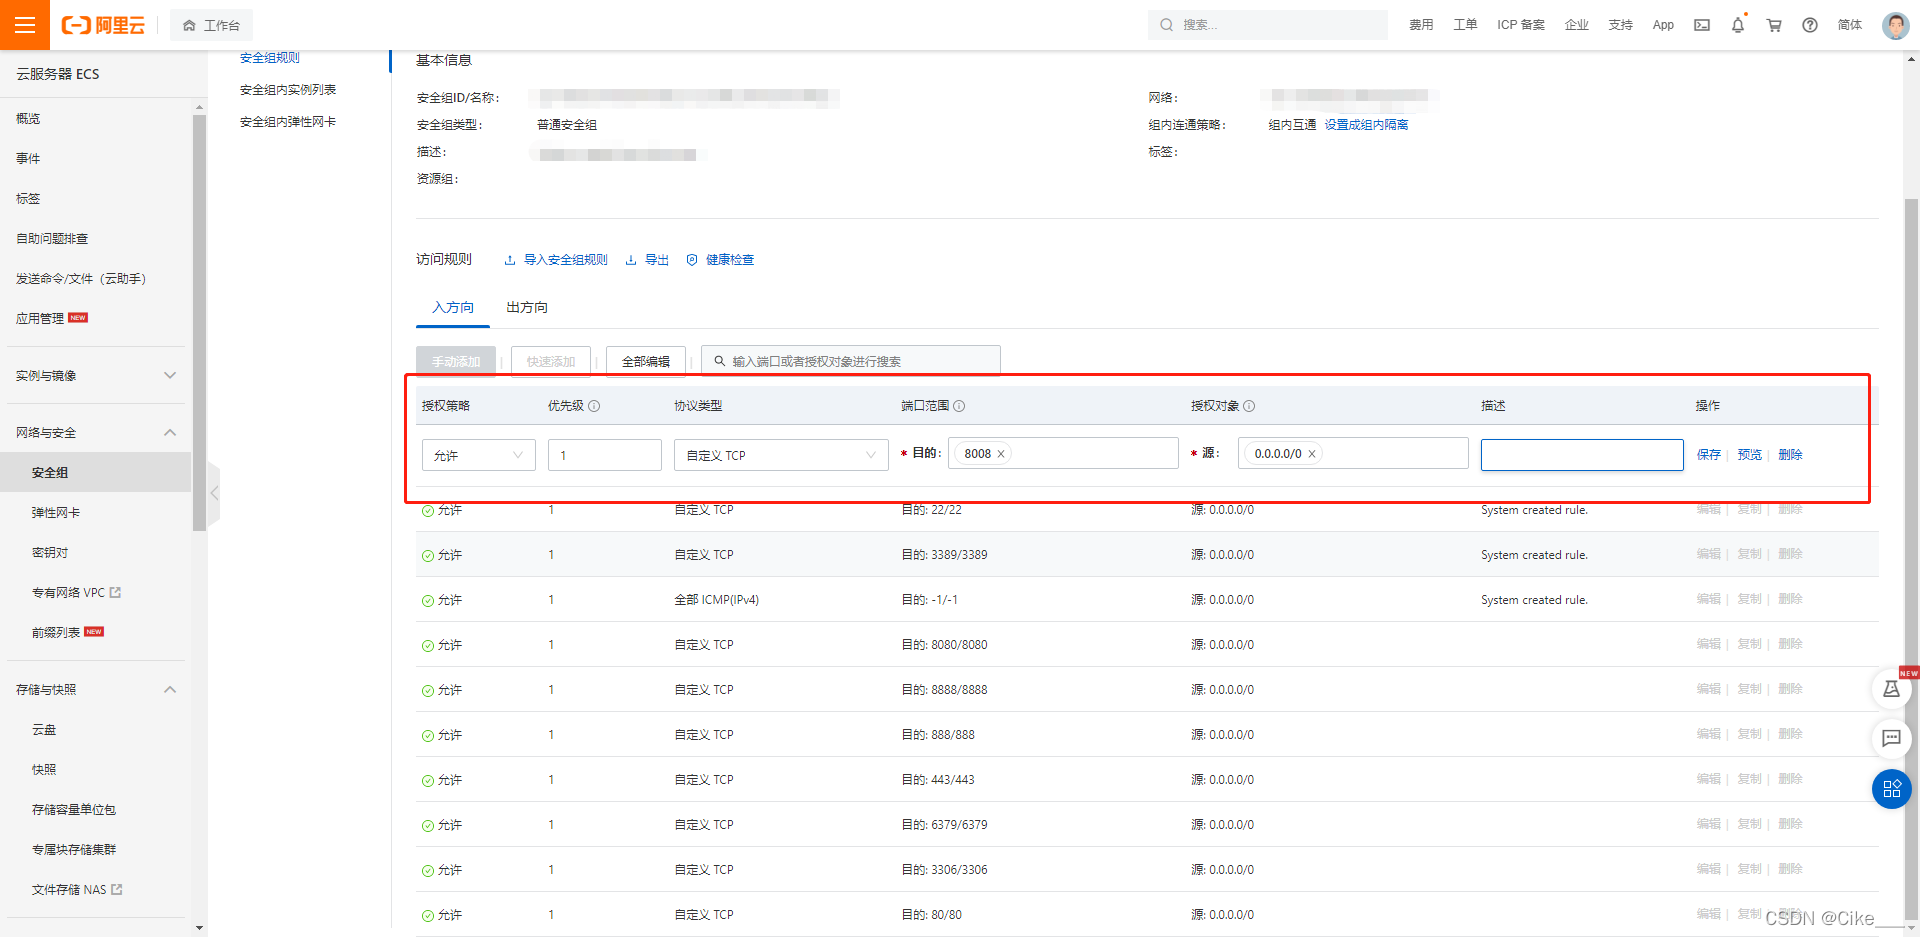Click 保存 to save the rule
The width and height of the screenshot is (1920, 937).
click(x=1709, y=455)
